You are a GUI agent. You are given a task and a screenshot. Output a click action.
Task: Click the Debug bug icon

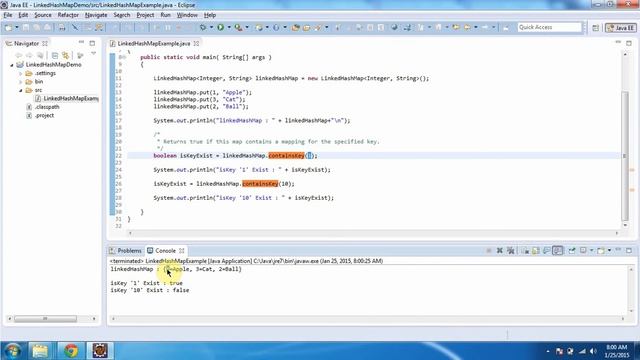click(x=203, y=27)
